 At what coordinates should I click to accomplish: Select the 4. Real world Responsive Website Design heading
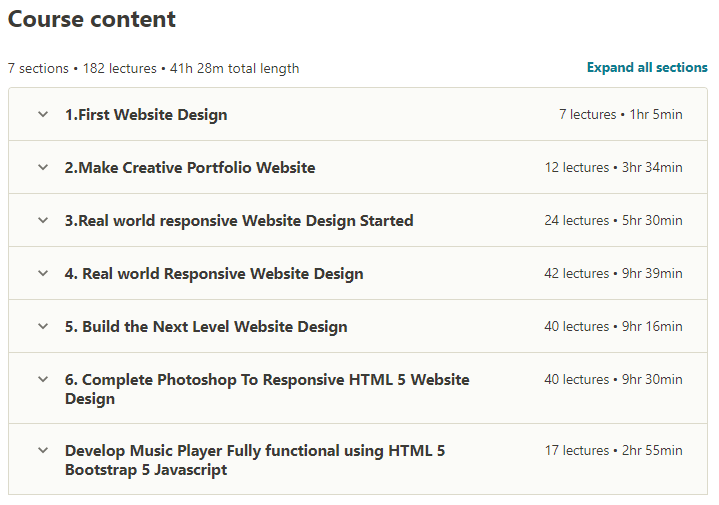point(214,274)
